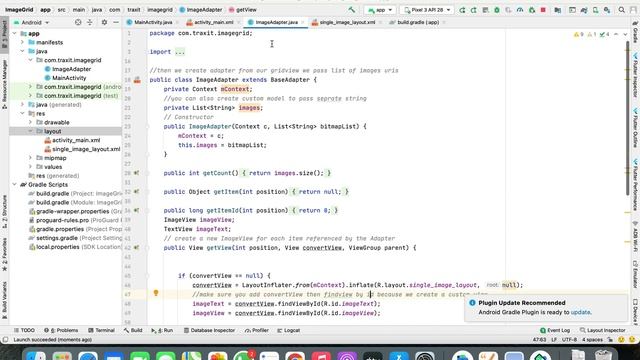Open the Event Log button
This screenshot has height=360, width=640.
point(555,330)
